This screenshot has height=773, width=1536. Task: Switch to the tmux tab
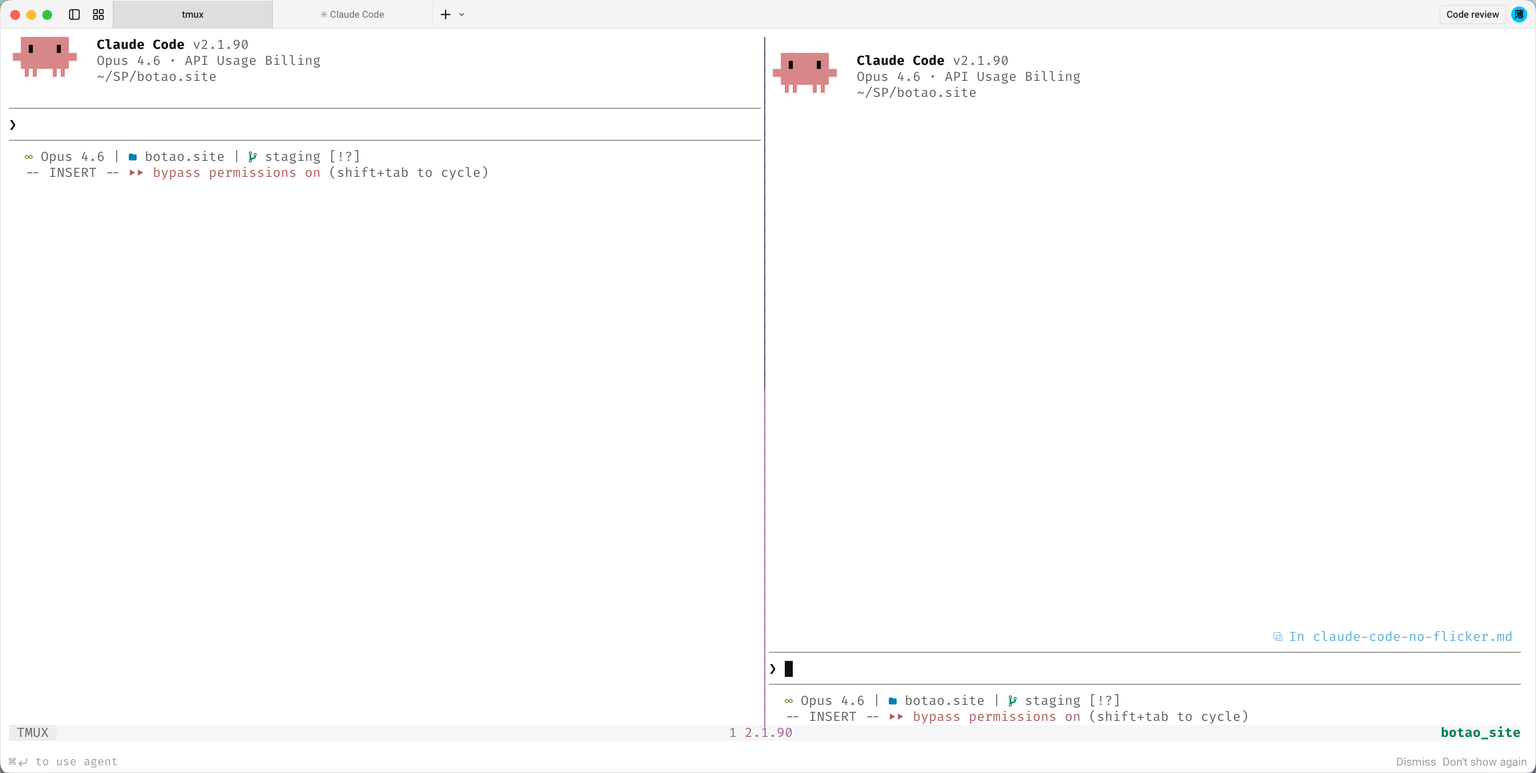[193, 14]
